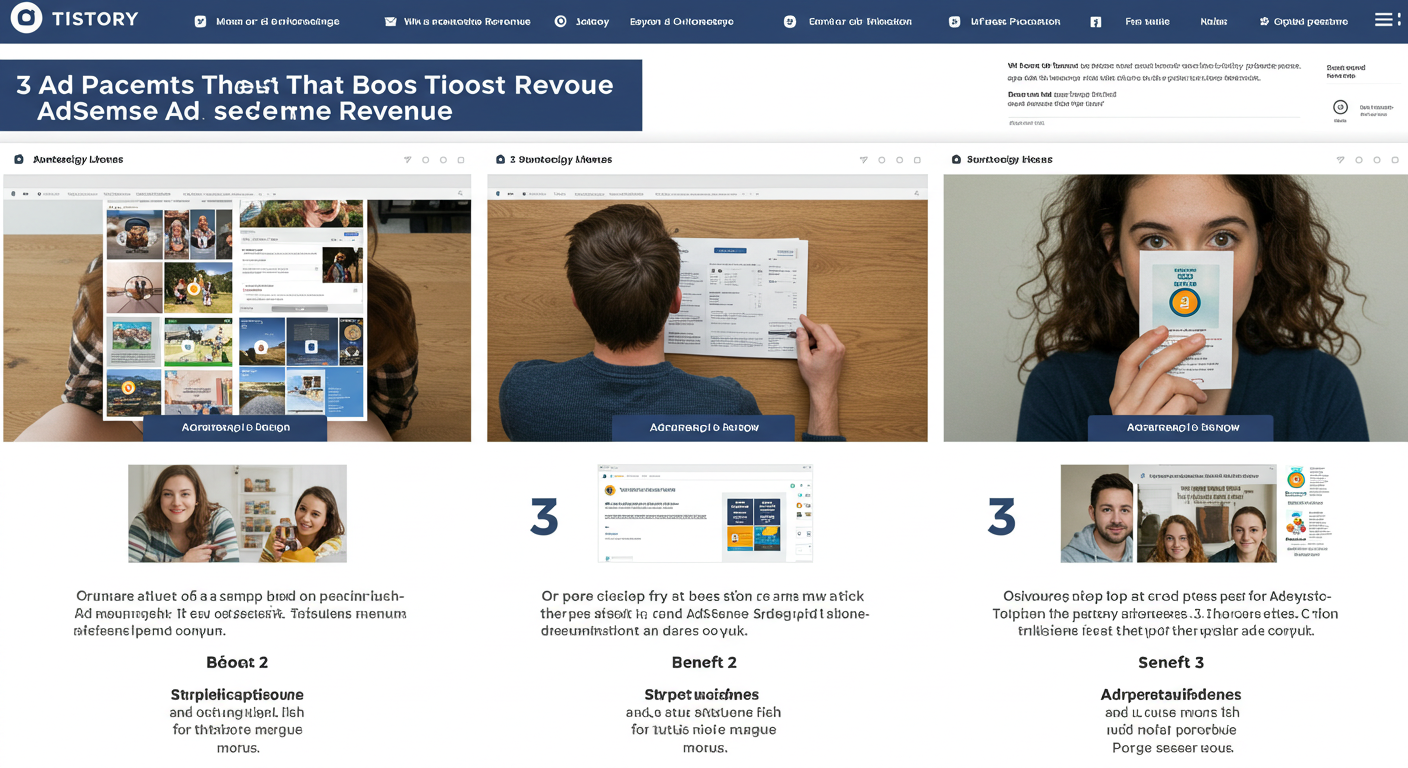Open small thumbnail of two laughing women
The width and height of the screenshot is (1408, 768).
coord(237,513)
